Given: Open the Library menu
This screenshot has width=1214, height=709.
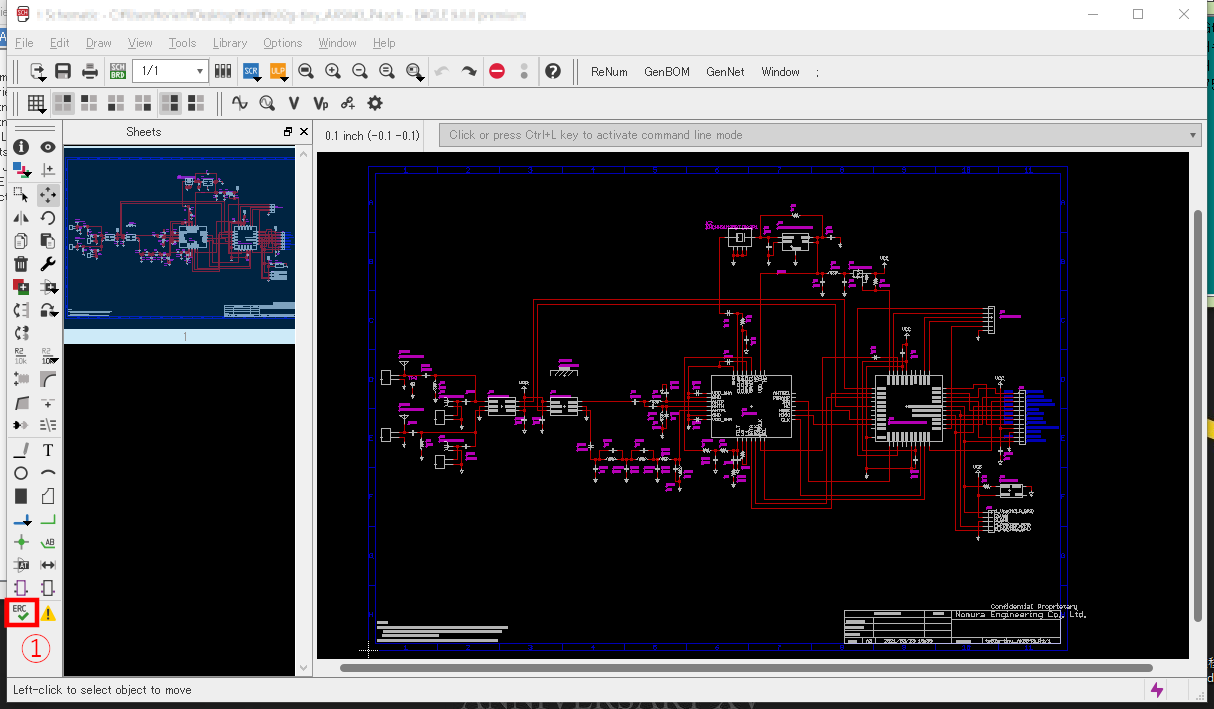Looking at the screenshot, I should point(230,43).
